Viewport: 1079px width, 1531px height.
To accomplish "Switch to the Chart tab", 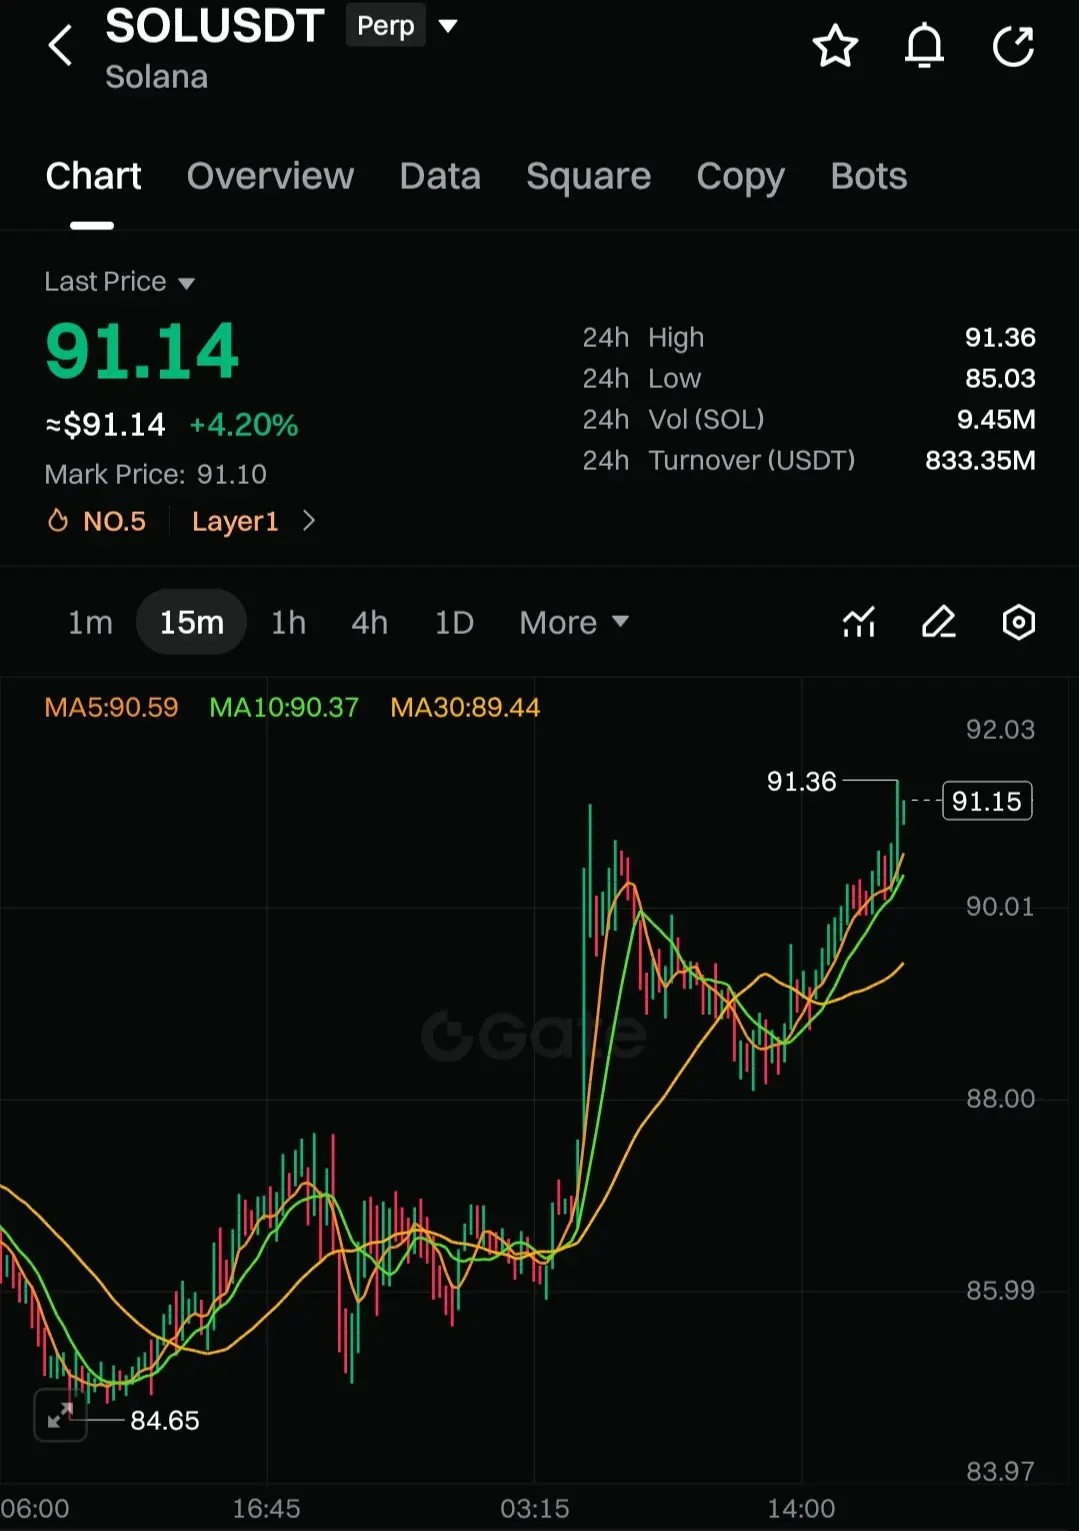I will [x=93, y=177].
